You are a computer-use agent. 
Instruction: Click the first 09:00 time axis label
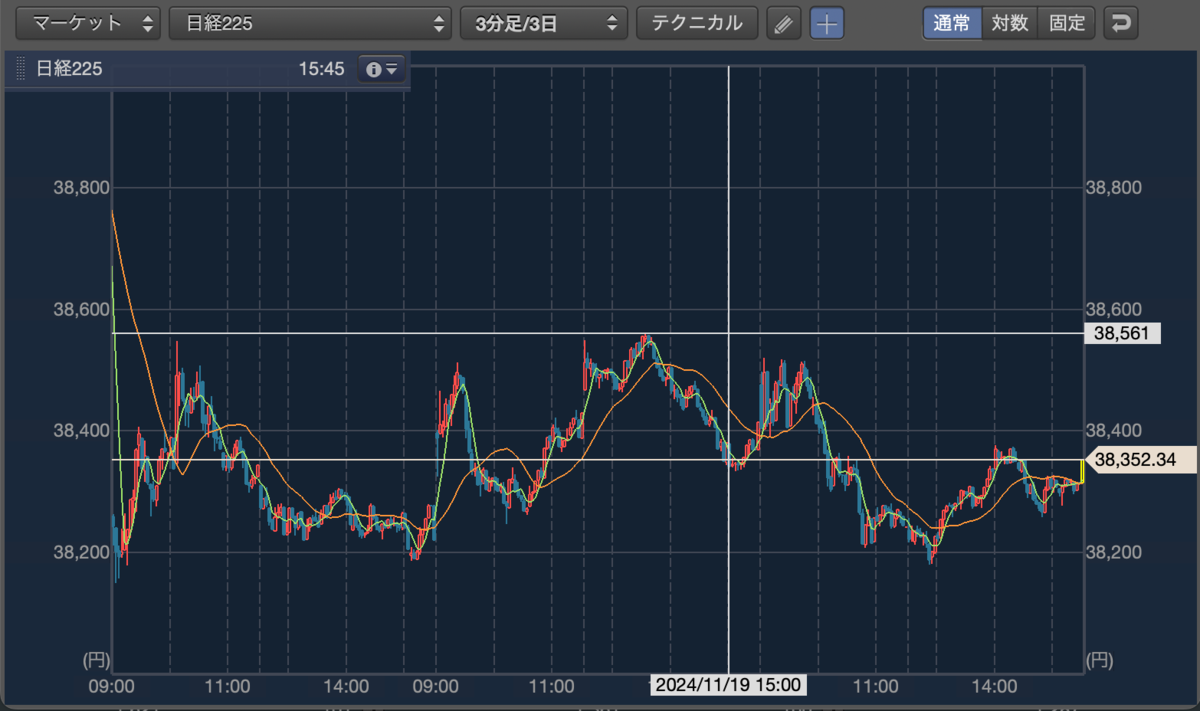112,686
